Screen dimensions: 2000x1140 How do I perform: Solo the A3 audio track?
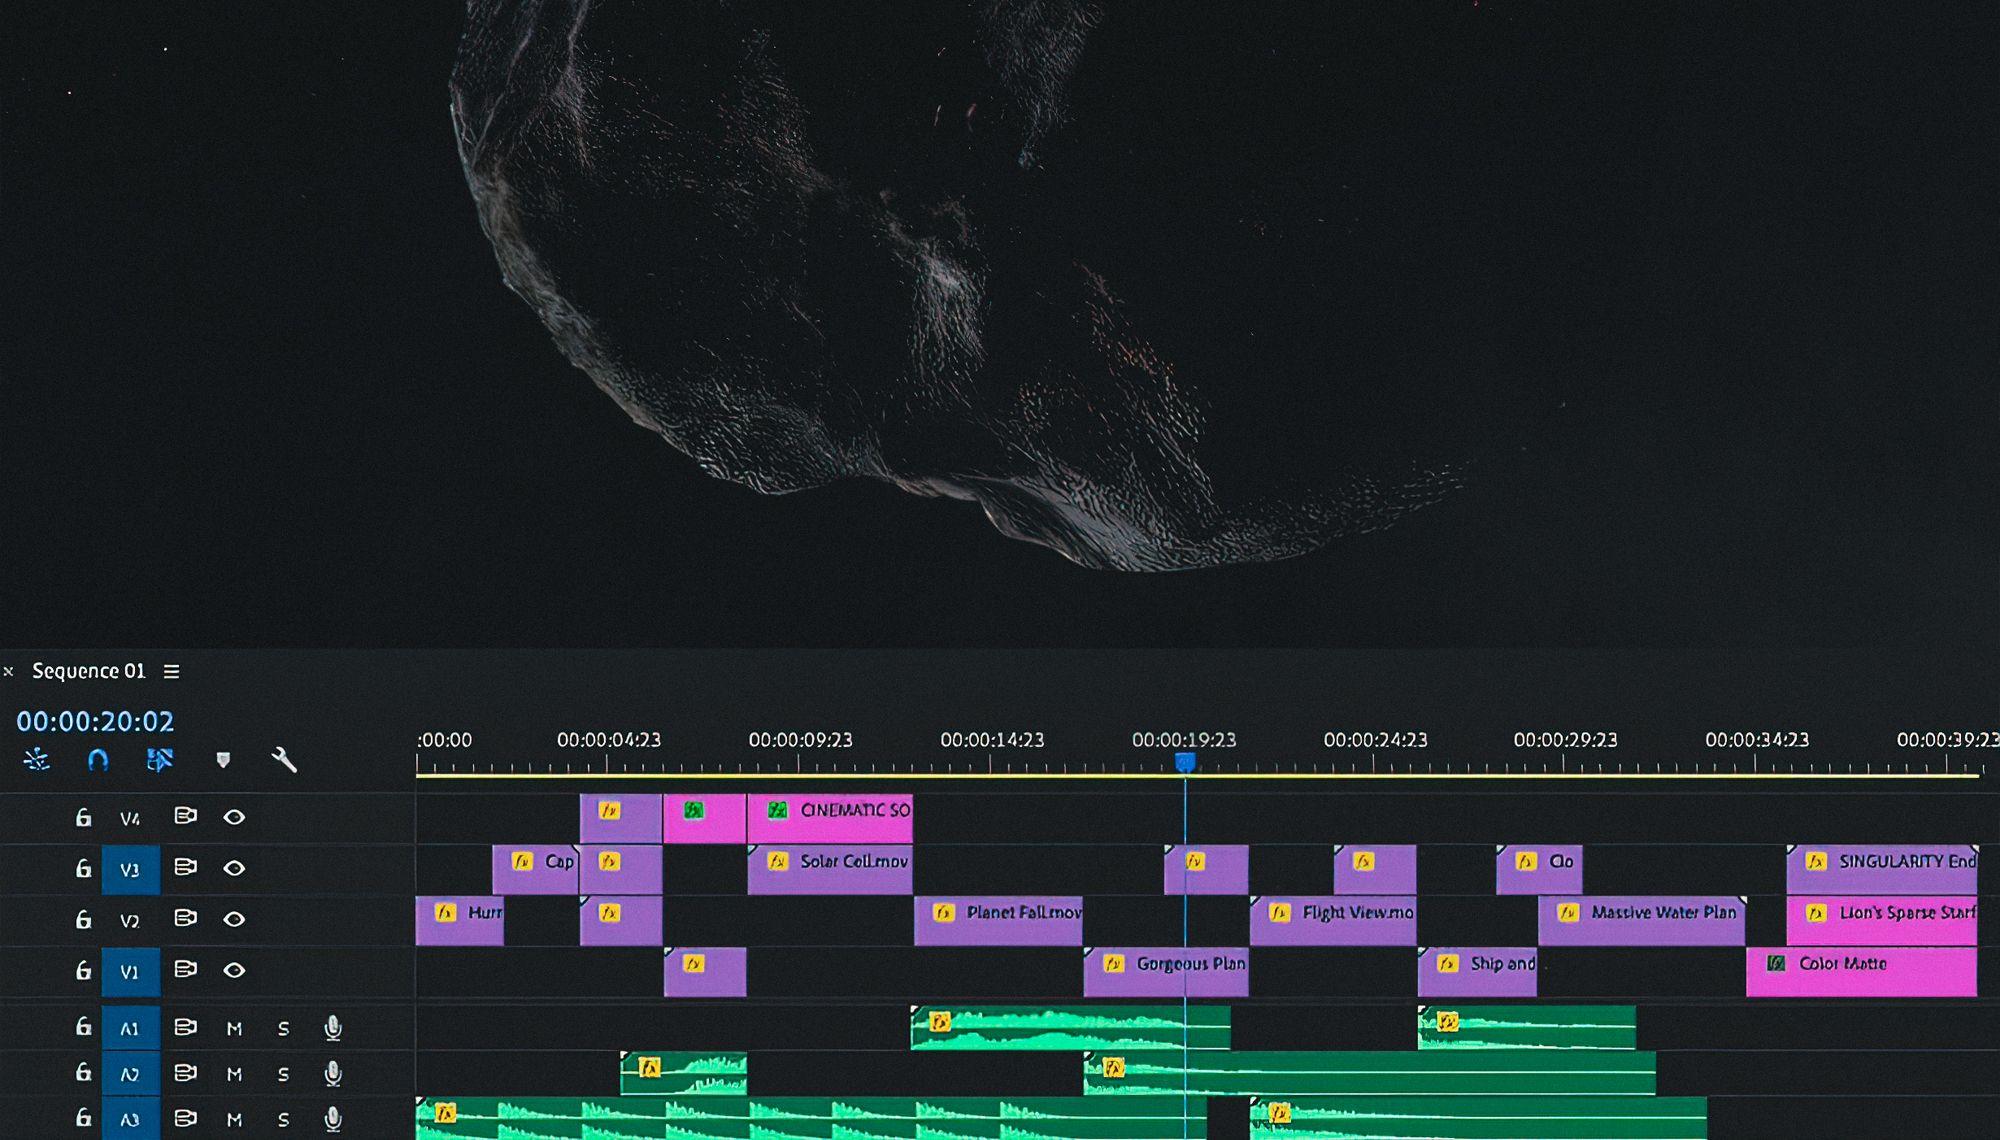283,1120
